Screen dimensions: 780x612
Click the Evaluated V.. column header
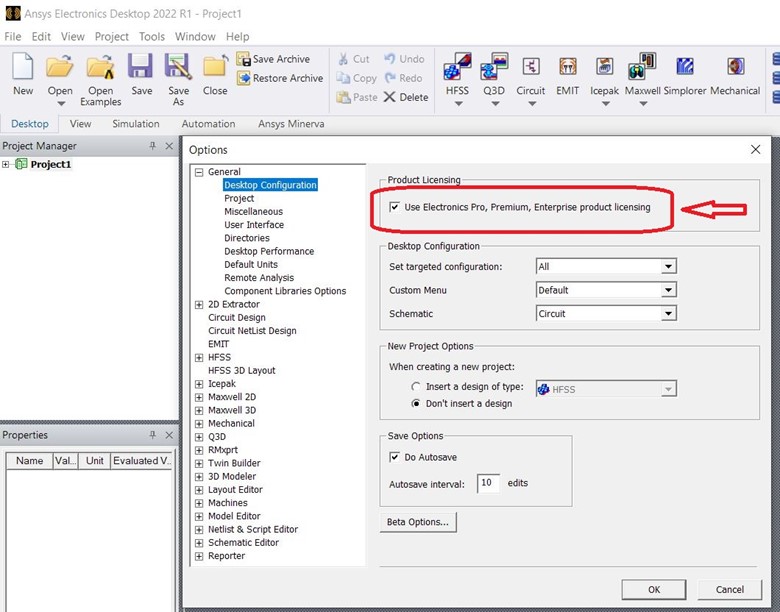point(142,461)
